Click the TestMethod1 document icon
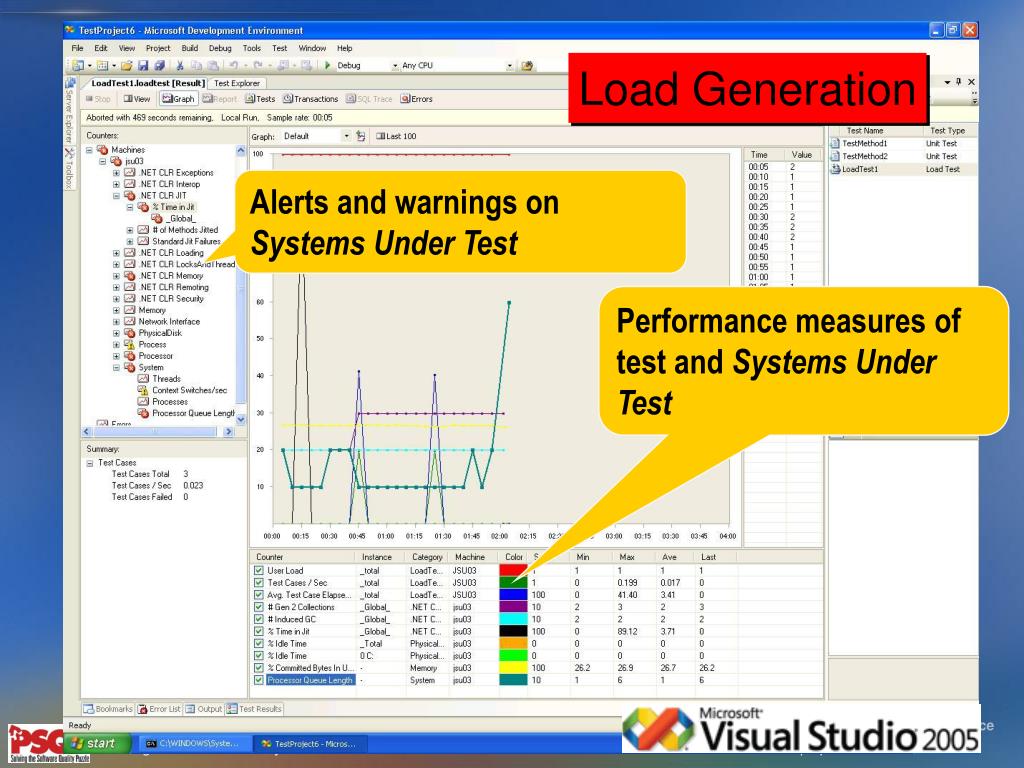The image size is (1024, 768). click(x=835, y=143)
